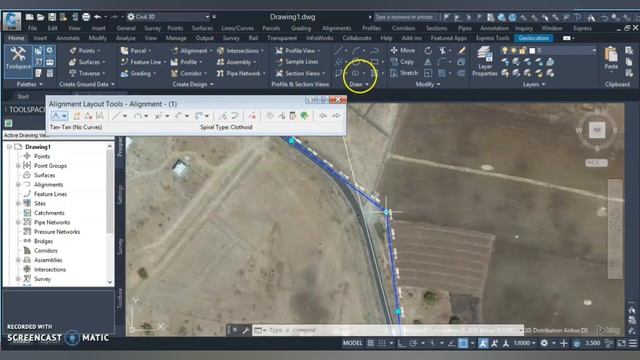The image size is (640, 360).
Task: Click the Feature Line button
Action: (x=143, y=62)
